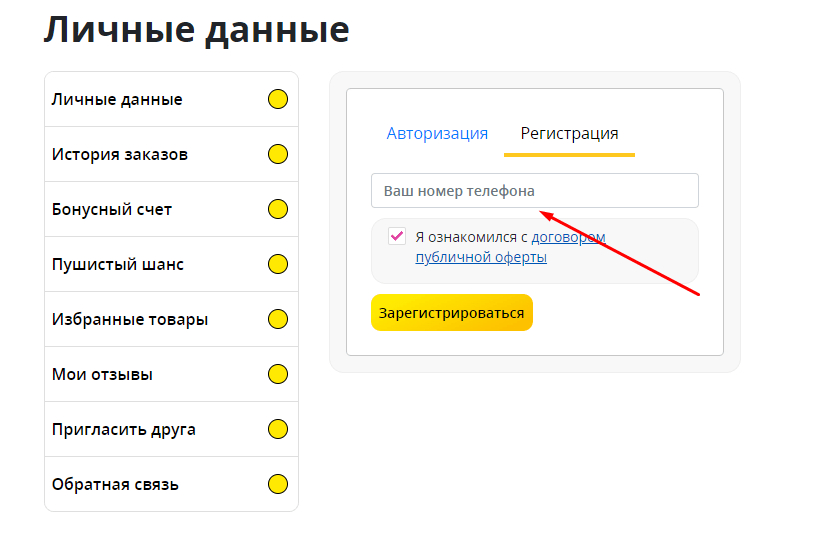This screenshot has height=544, width=832.
Task: Navigate to Обратная связь section
Action: pyautogui.click(x=115, y=485)
